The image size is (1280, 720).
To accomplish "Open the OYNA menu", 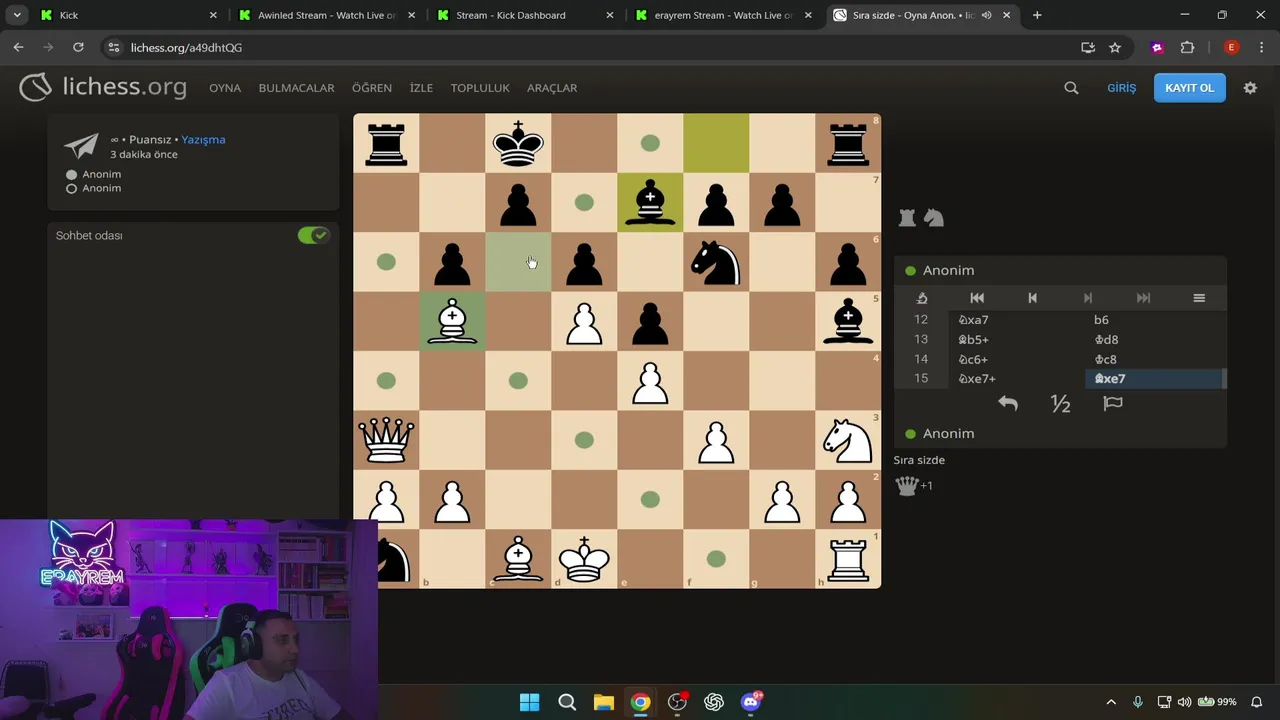I will point(225,88).
